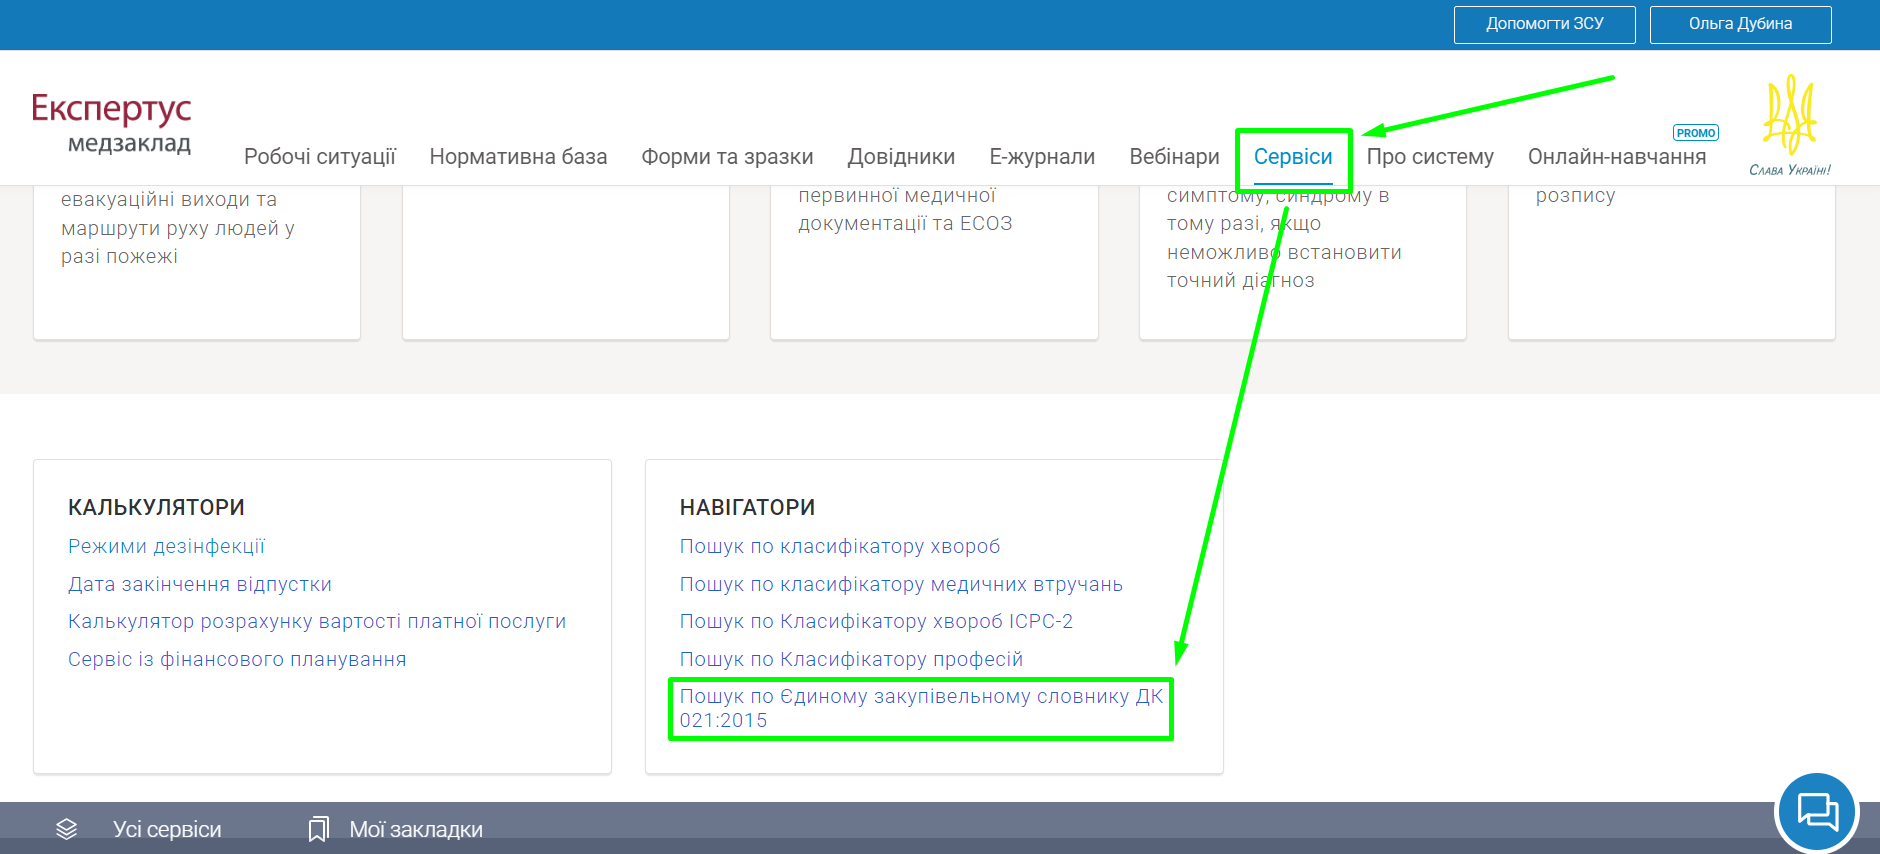Click Пошук по Єдиному закупівельному словнику link

(x=920, y=708)
